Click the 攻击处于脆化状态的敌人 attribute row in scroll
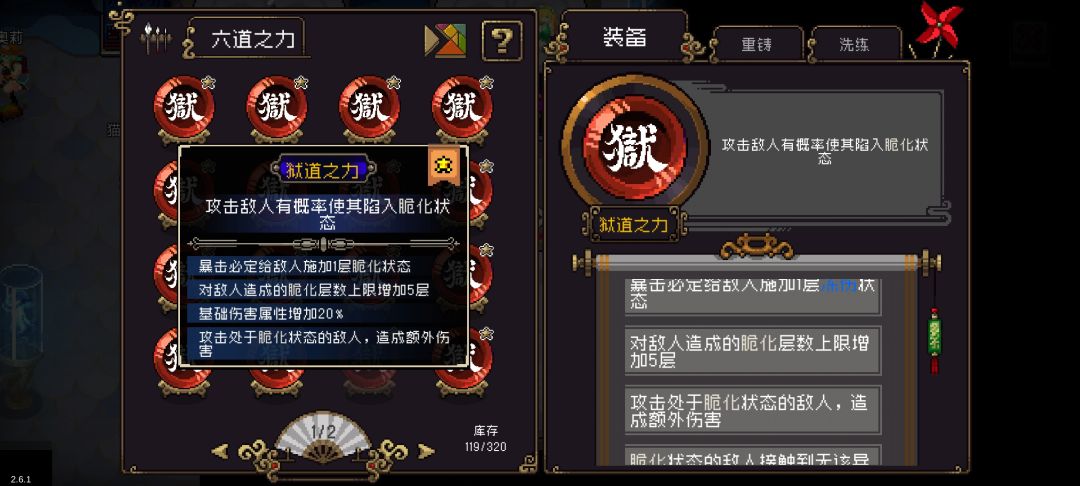The width and height of the screenshot is (1080, 486). (753, 410)
